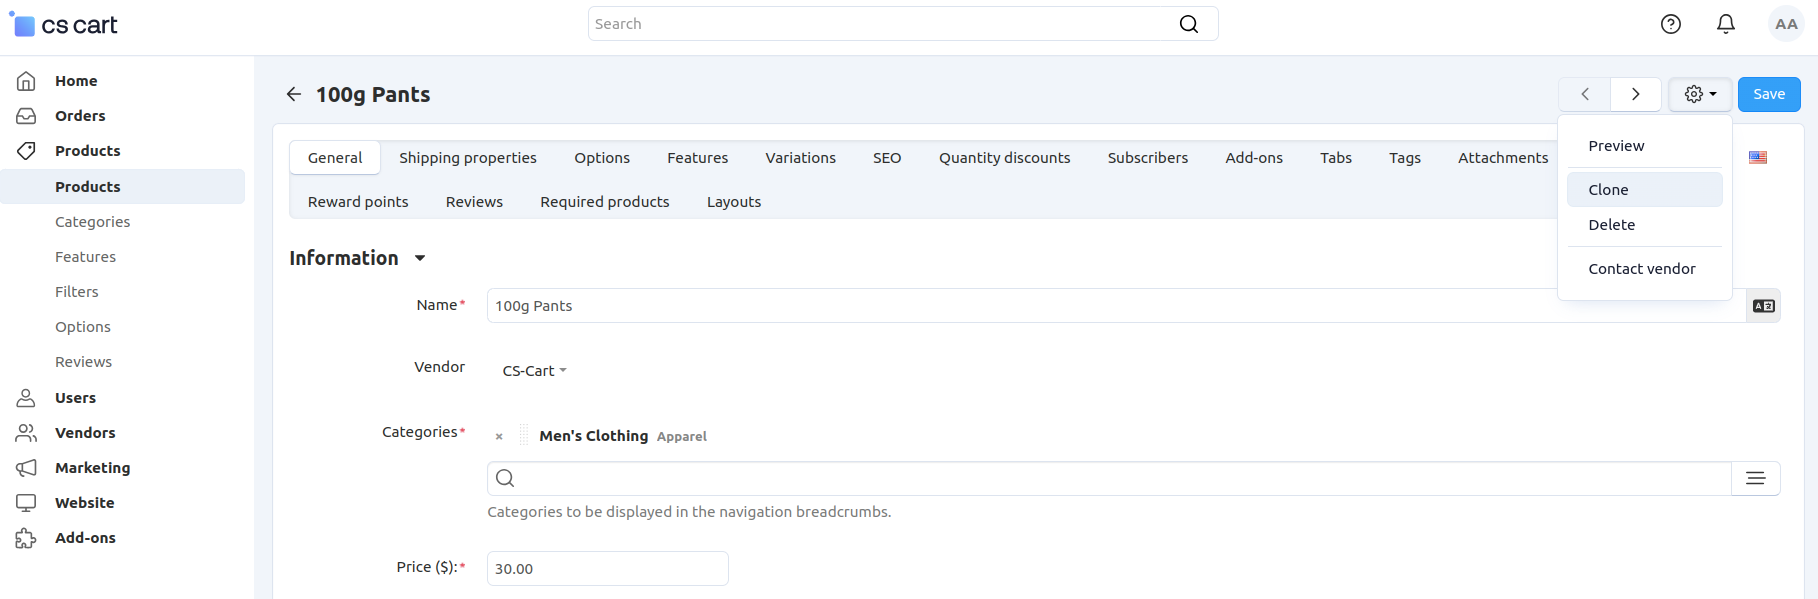The image size is (1818, 599).
Task: Select the highlighted Products submenu item
Action: [122, 187]
